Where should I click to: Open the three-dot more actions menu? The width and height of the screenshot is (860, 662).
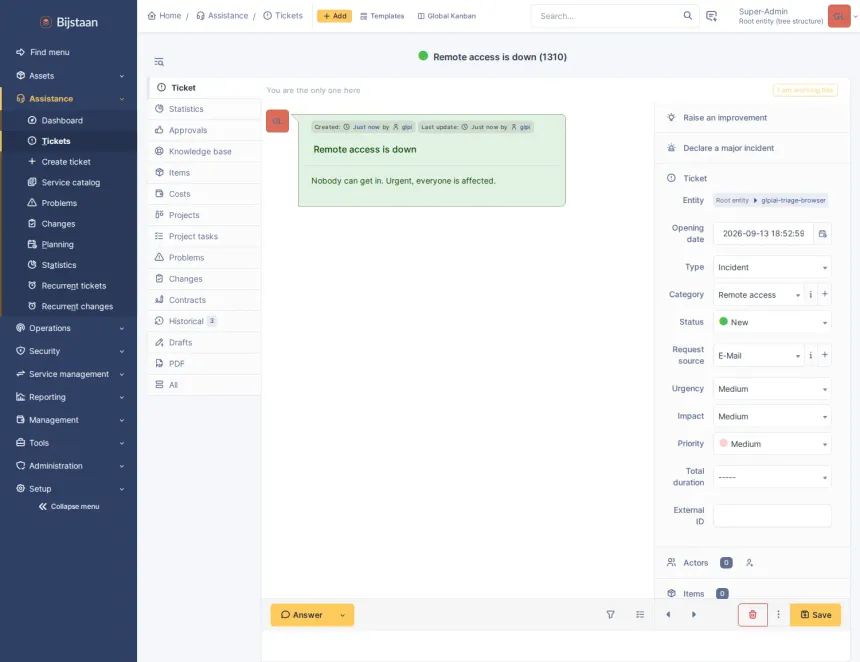tap(778, 615)
